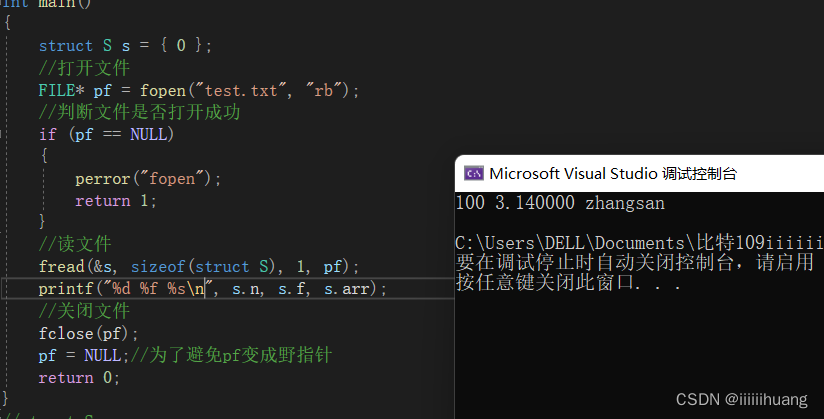Click the pf = NULL; statement
The height and width of the screenshot is (419, 824).
coord(84,355)
